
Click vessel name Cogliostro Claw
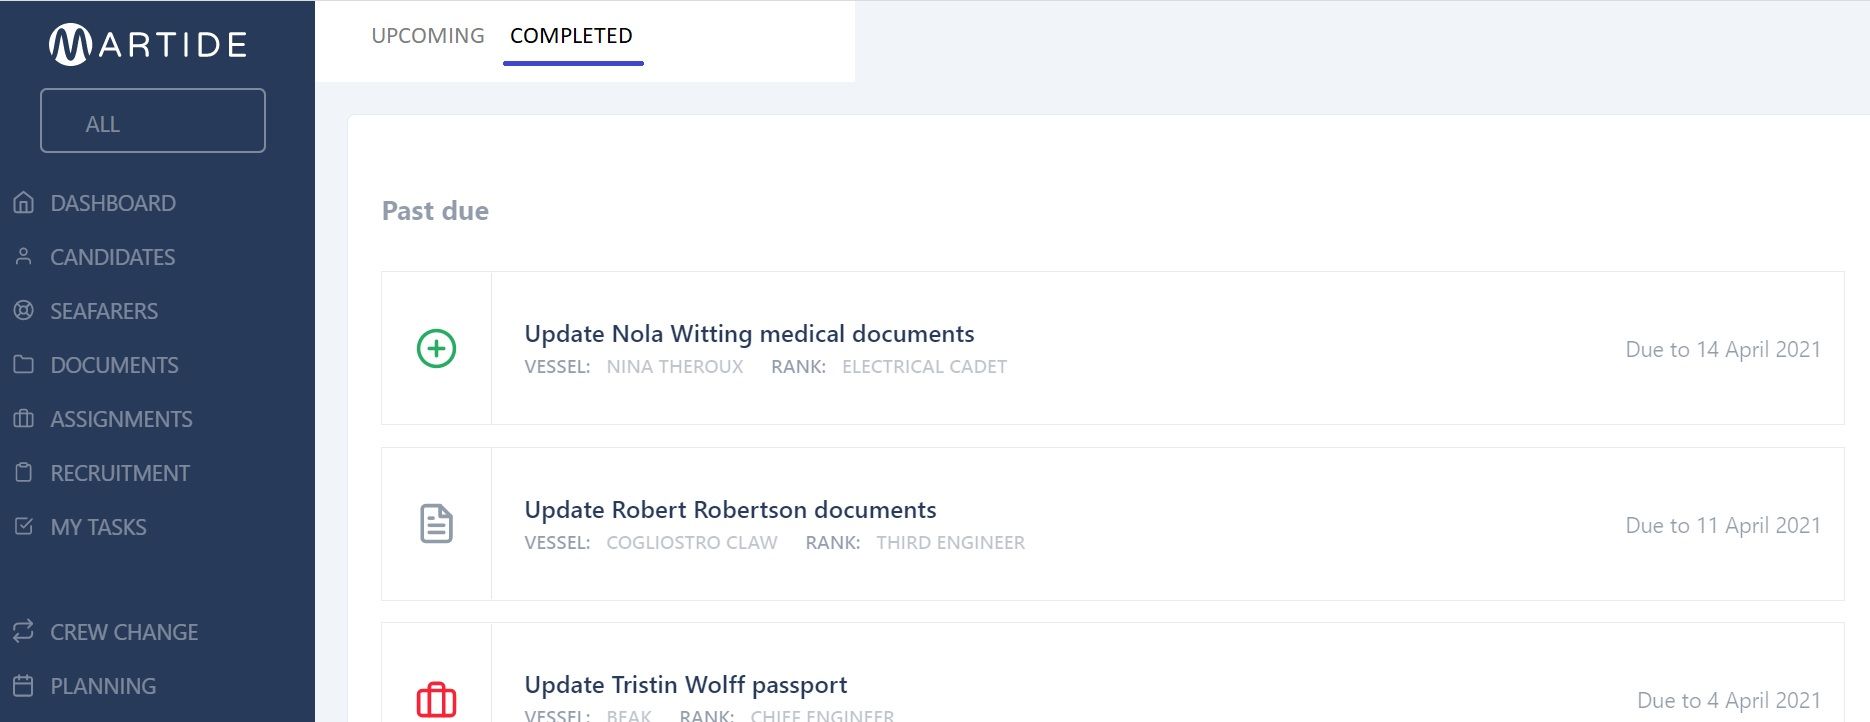692,543
